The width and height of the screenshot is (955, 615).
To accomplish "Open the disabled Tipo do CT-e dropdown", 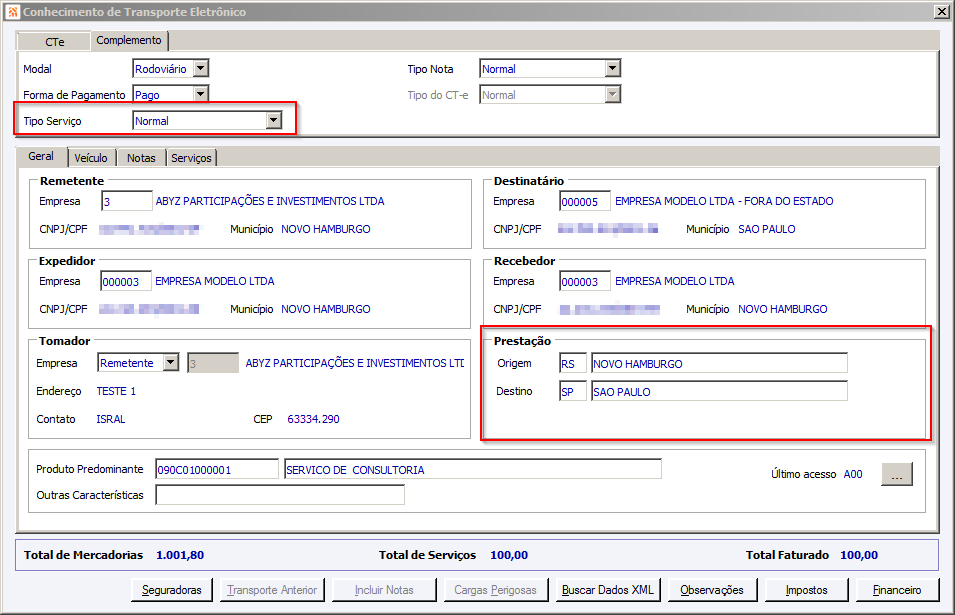I will (613, 94).
